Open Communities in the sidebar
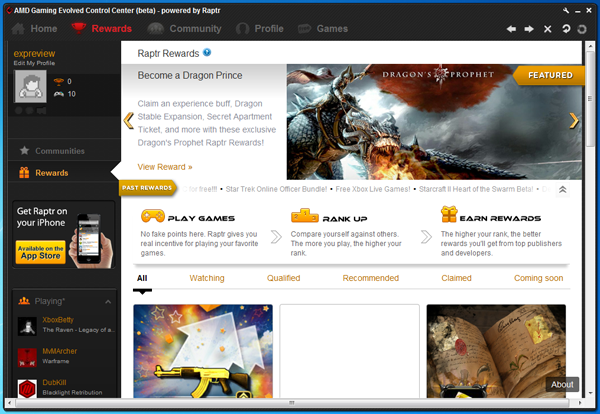 [59, 151]
